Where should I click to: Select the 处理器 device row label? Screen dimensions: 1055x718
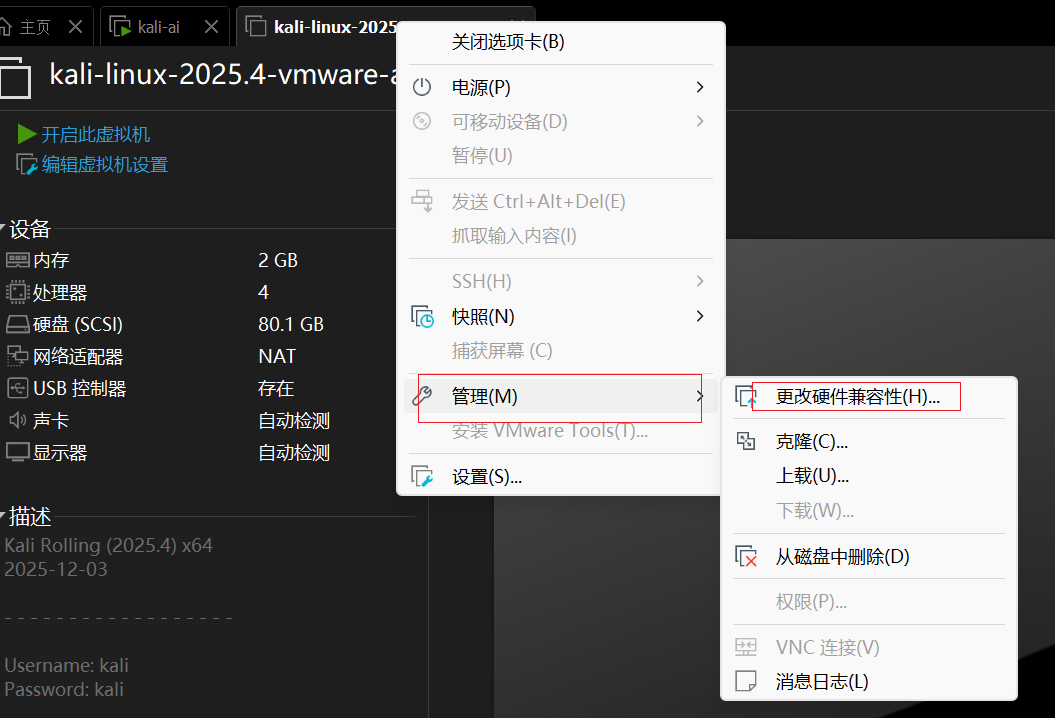[x=60, y=293]
